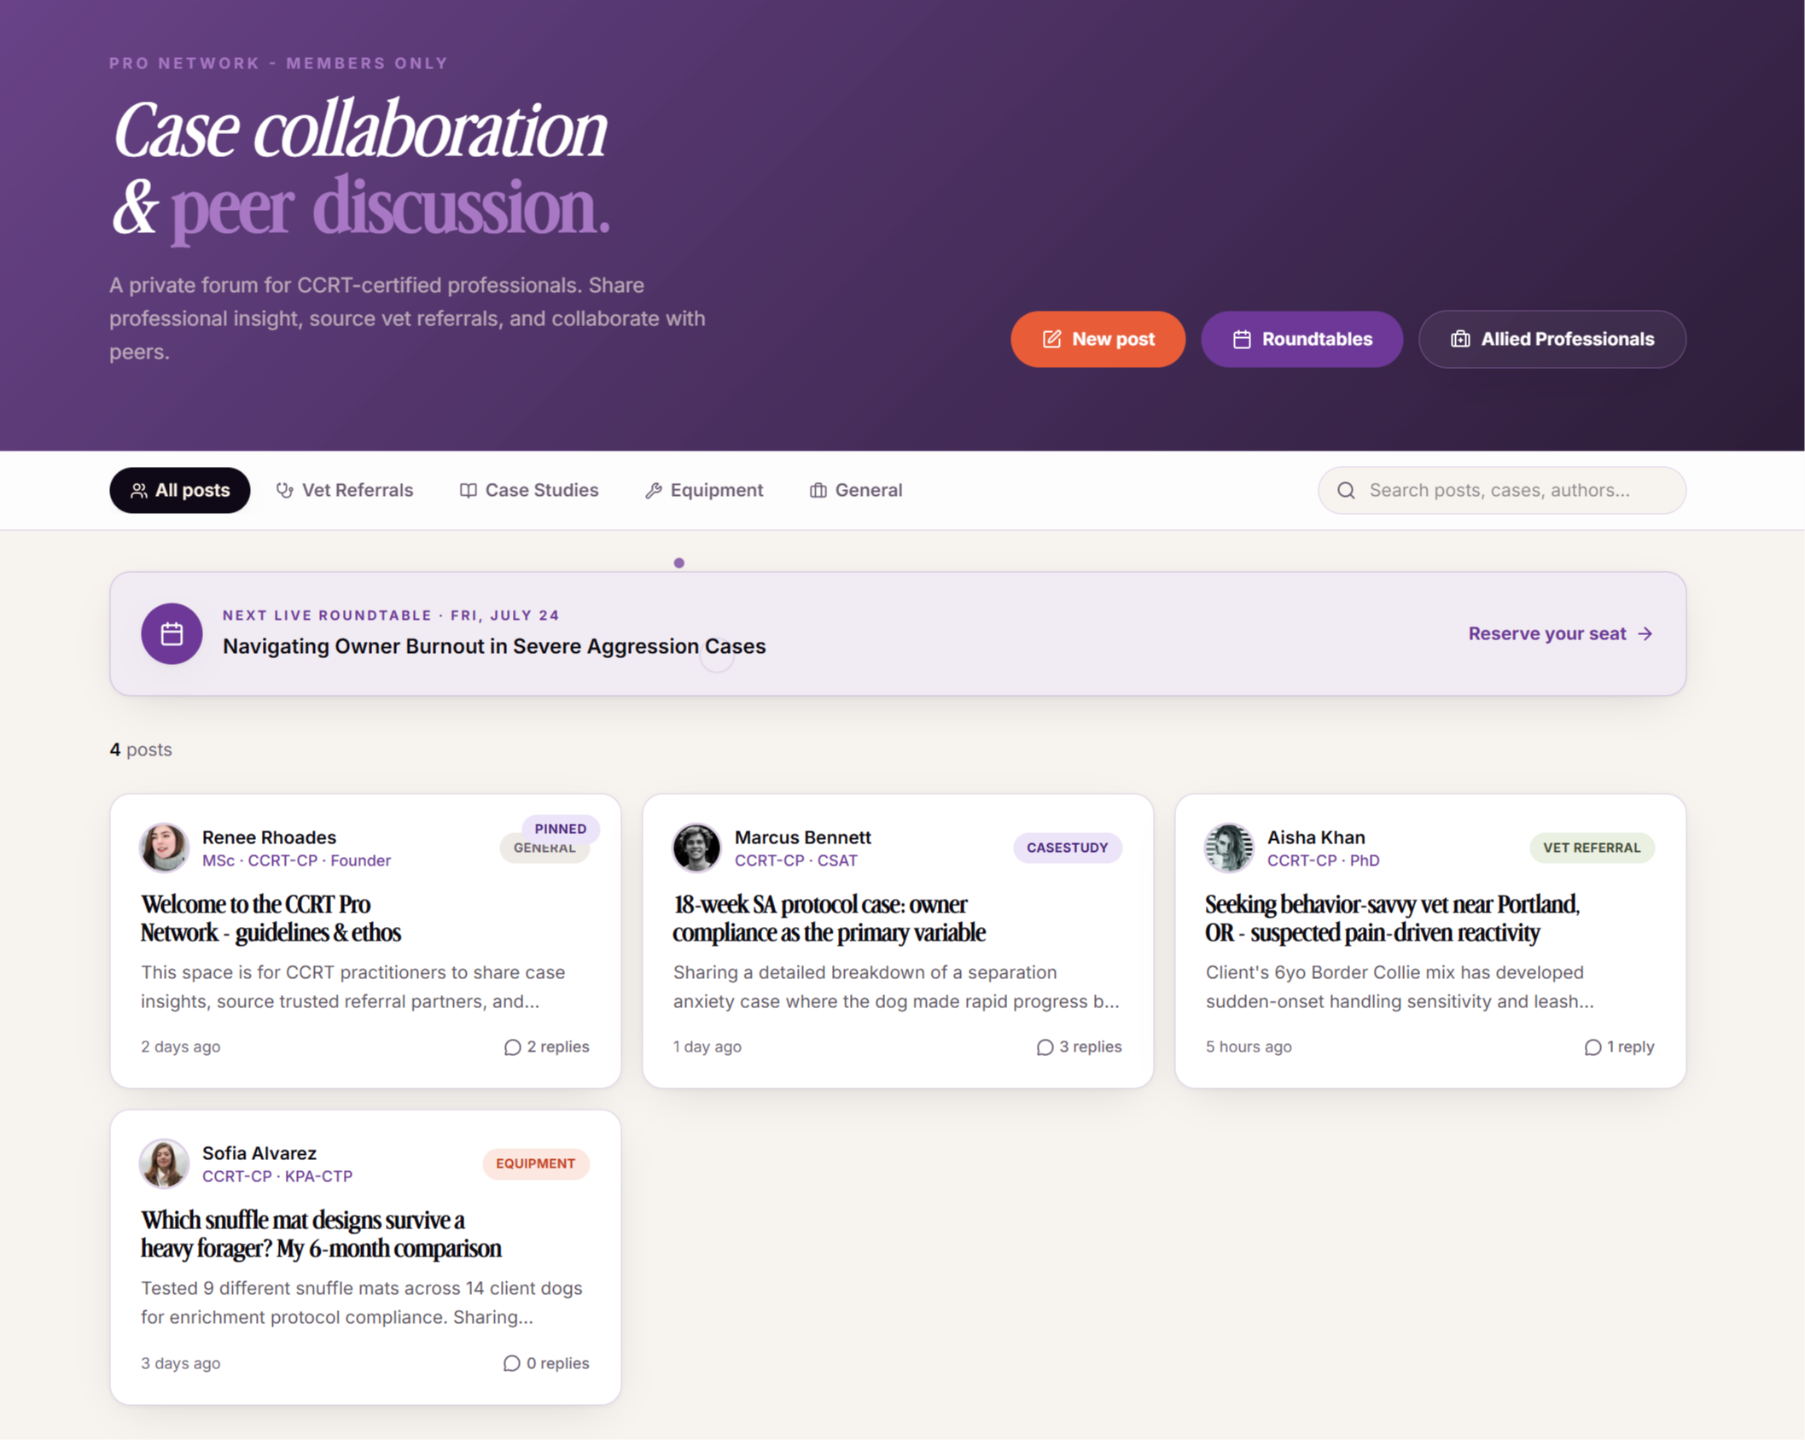Click the 1 reply count
This screenshot has width=1805, height=1440.
click(x=1630, y=1047)
